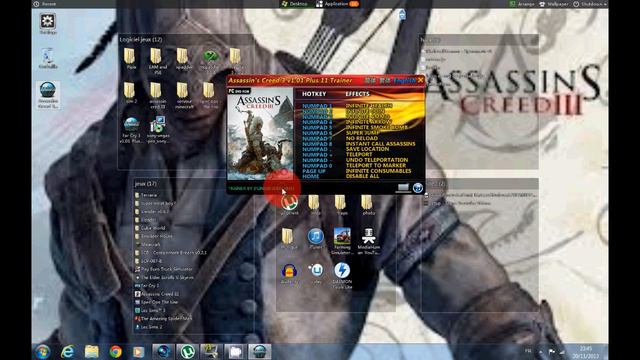Open DAEMON Tools Lite shortcut
The height and width of the screenshot is (360, 640).
pyautogui.click(x=342, y=276)
